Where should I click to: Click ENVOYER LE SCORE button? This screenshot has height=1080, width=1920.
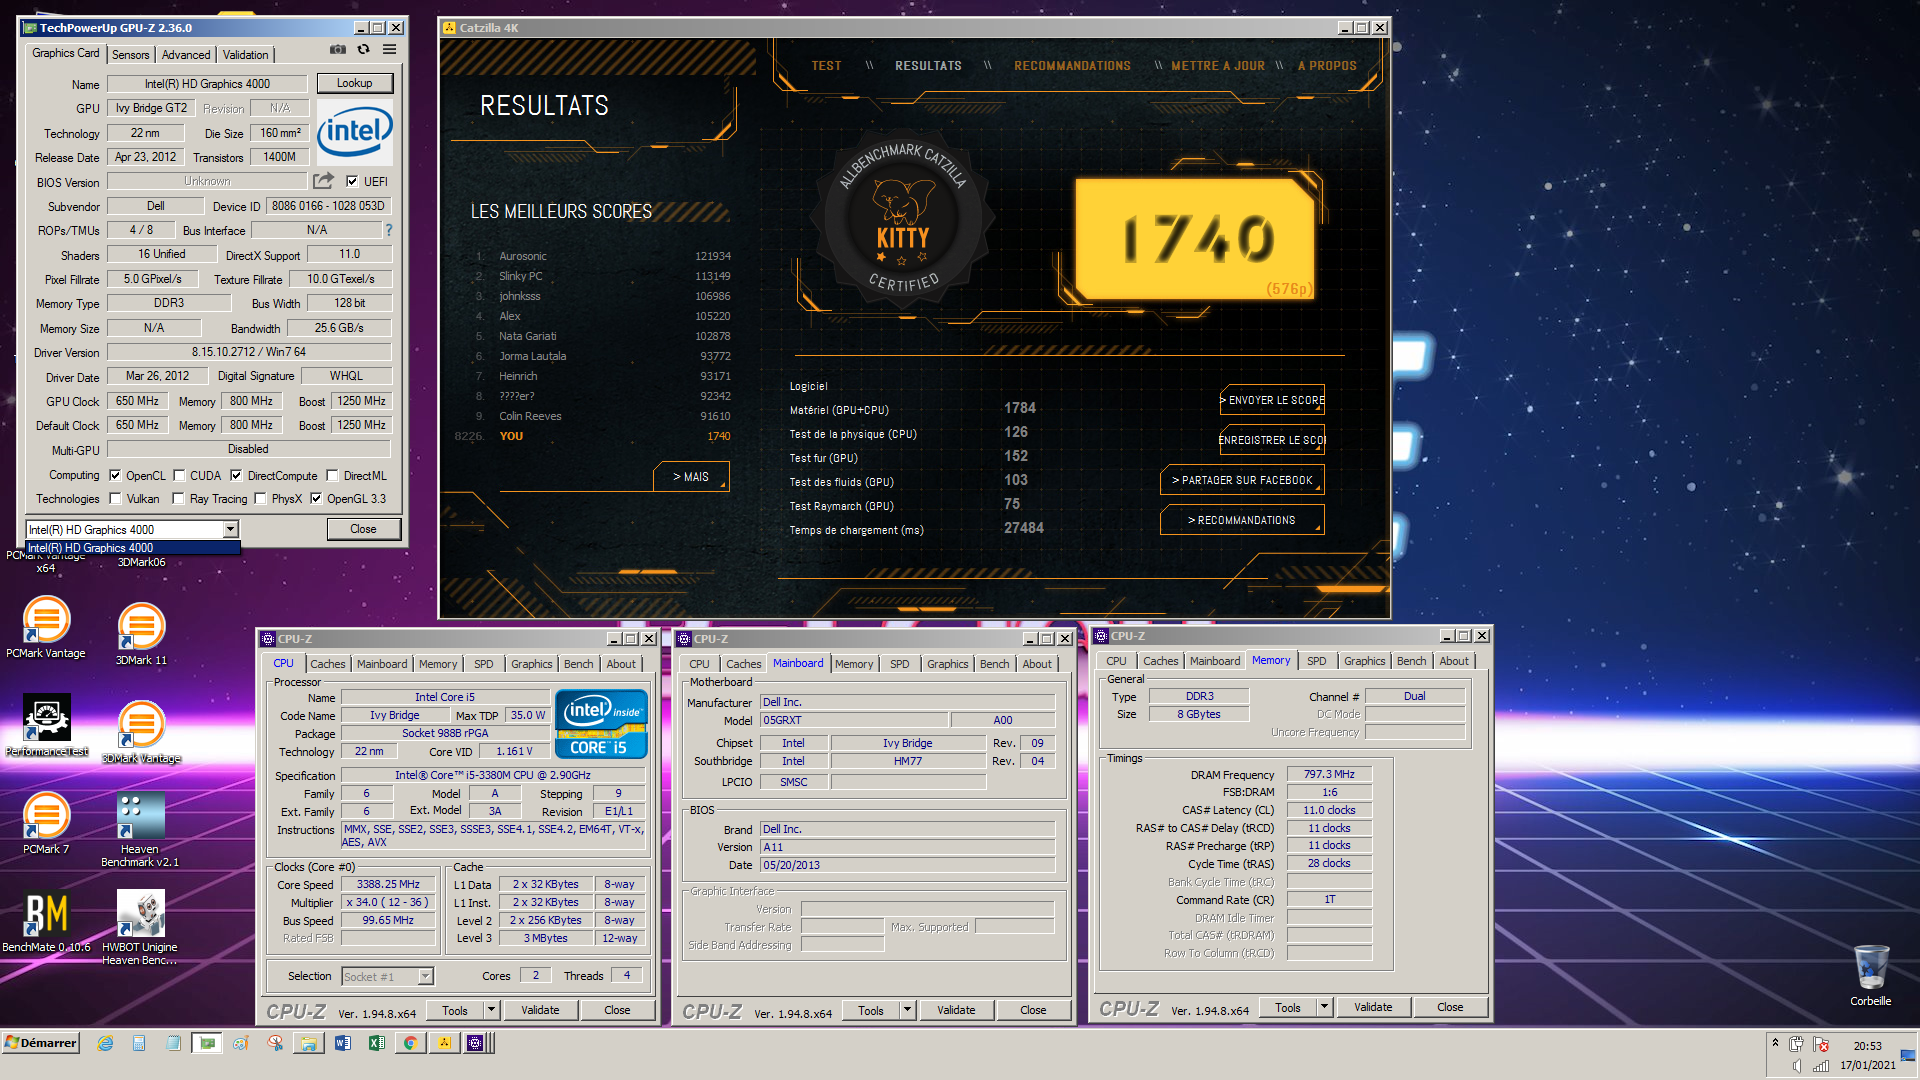click(1272, 400)
